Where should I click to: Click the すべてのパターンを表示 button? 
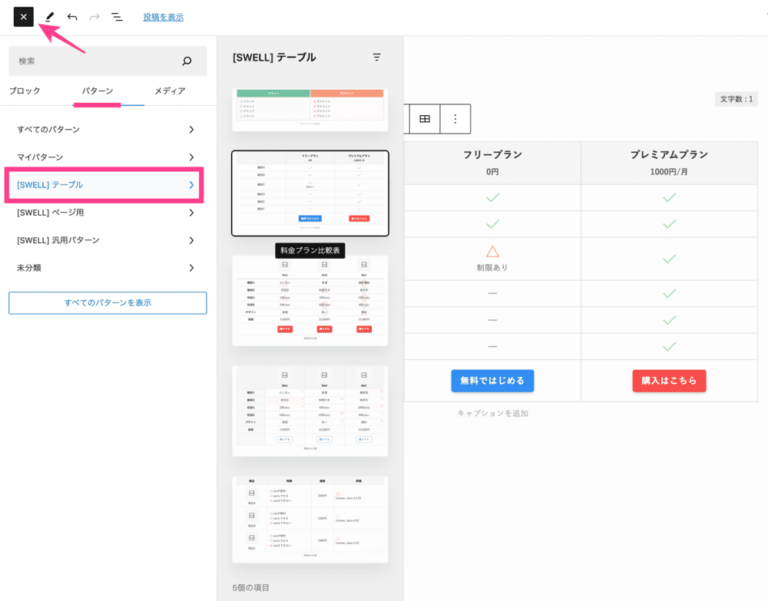pos(107,302)
